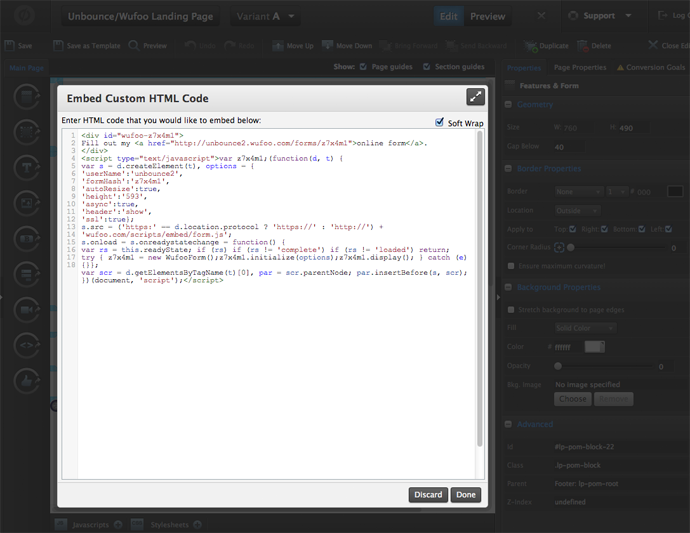690x533 pixels.
Task: Click the height H input field
Action: 634,128
